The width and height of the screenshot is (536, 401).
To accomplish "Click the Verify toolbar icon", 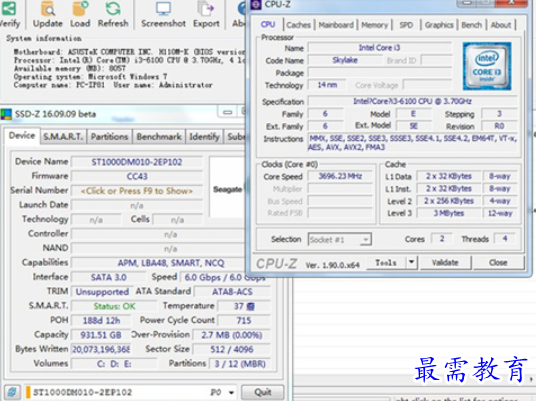I will click(9, 15).
